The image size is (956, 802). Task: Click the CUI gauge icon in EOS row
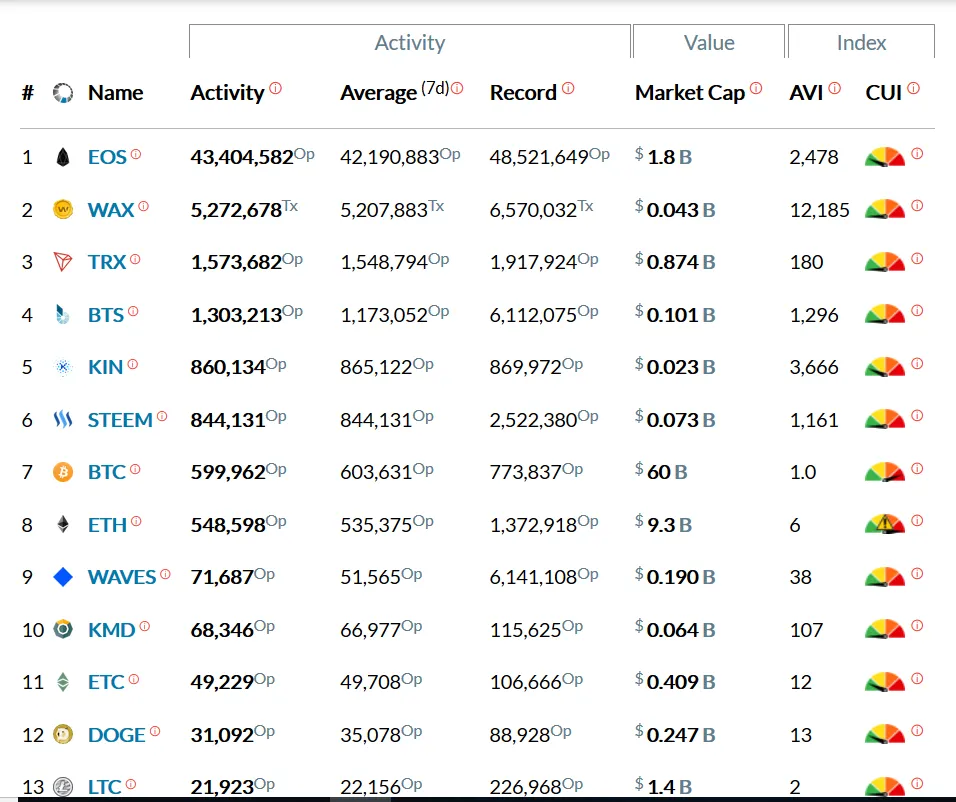(x=885, y=157)
